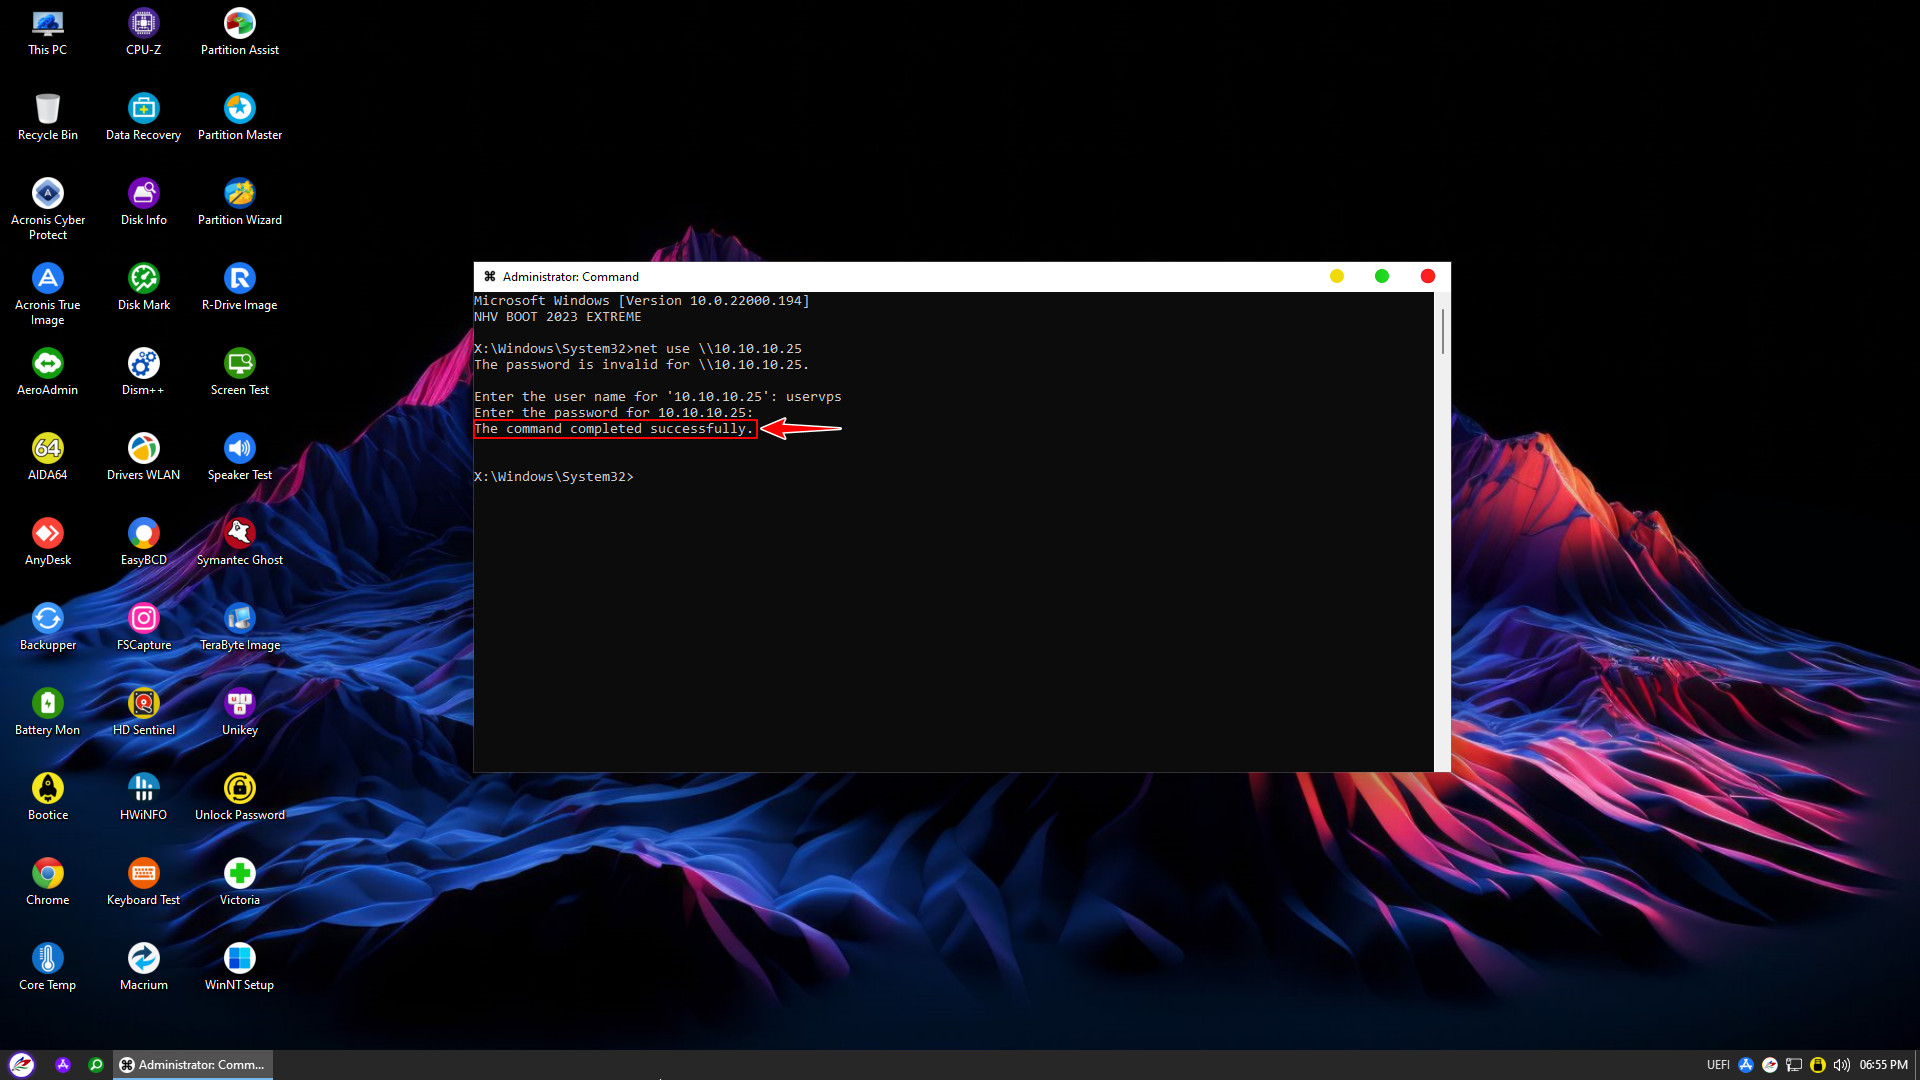The height and width of the screenshot is (1080, 1920).
Task: Select the Administrator Command taskbar button
Action: pyautogui.click(x=193, y=1065)
